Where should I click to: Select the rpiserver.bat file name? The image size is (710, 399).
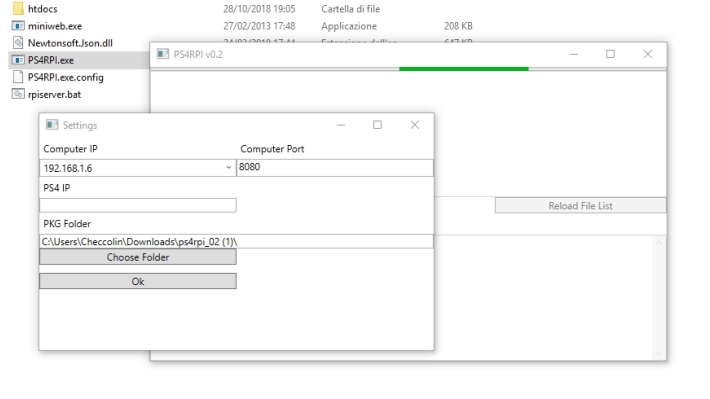pos(54,95)
